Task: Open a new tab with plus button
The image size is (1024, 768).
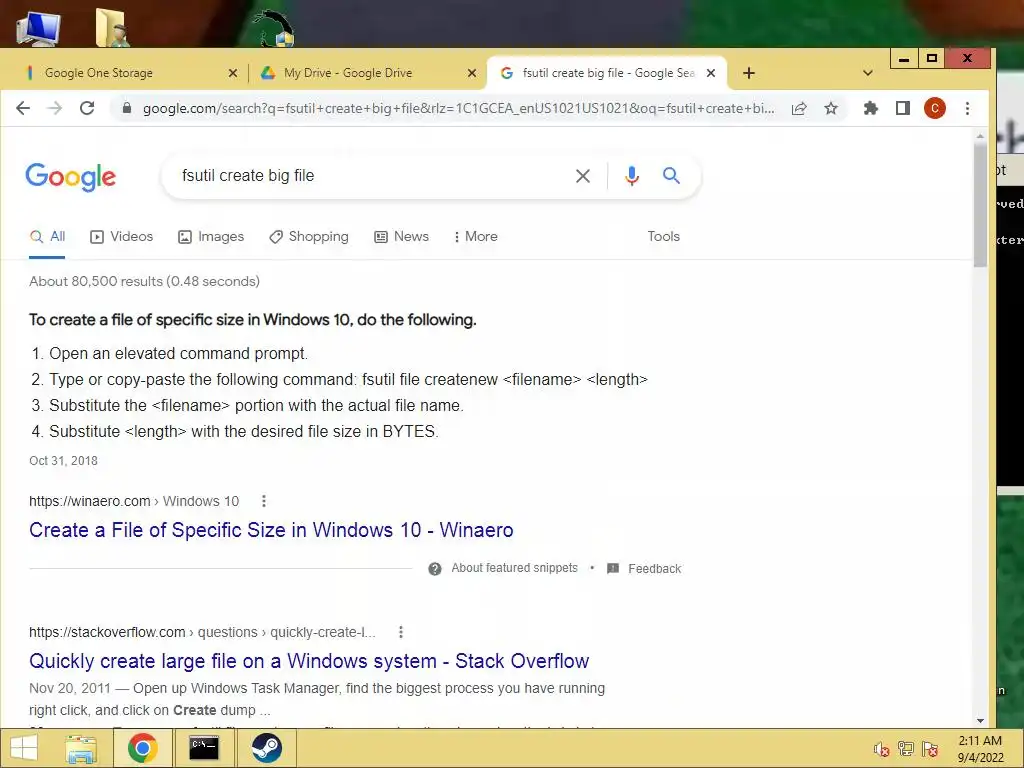Action: [749, 73]
